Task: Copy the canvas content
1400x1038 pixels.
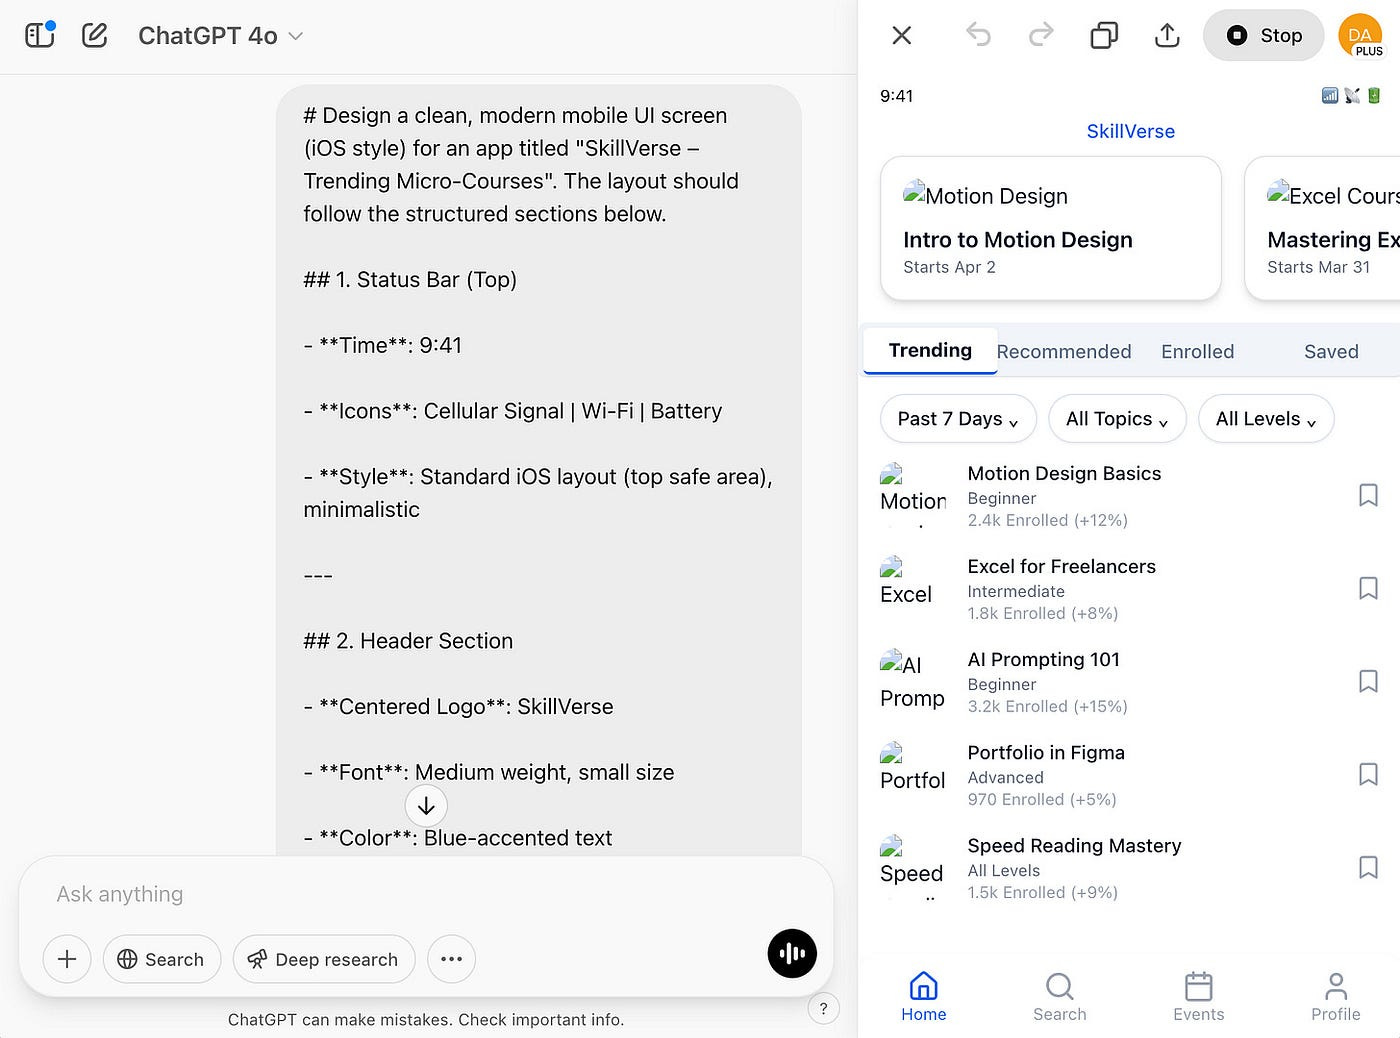Action: click(x=1104, y=36)
